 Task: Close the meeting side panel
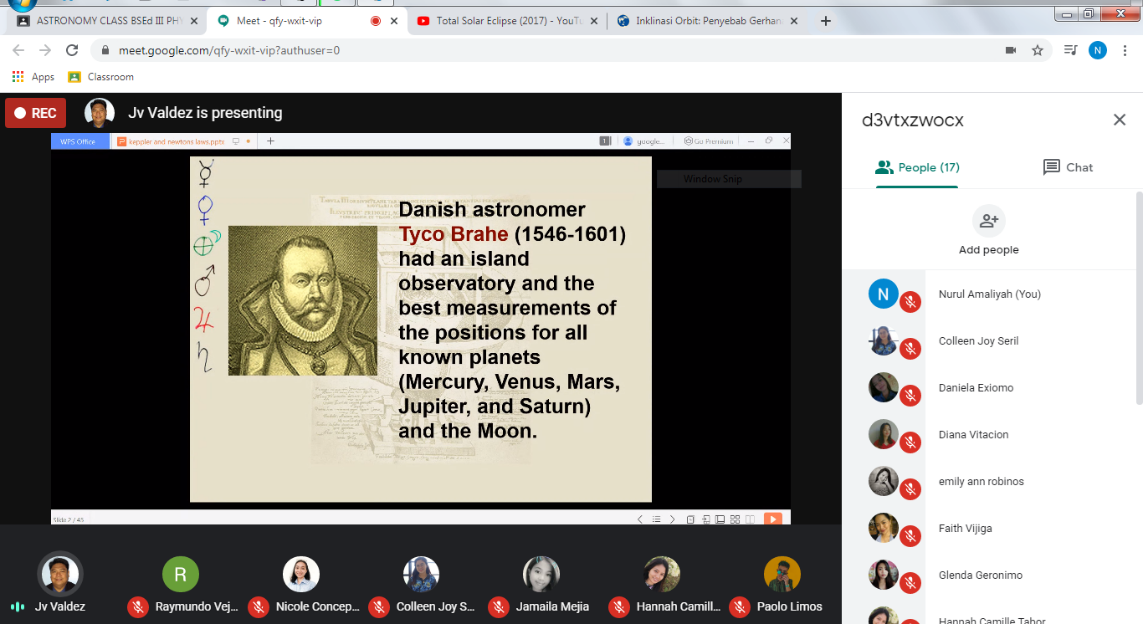point(1119,120)
